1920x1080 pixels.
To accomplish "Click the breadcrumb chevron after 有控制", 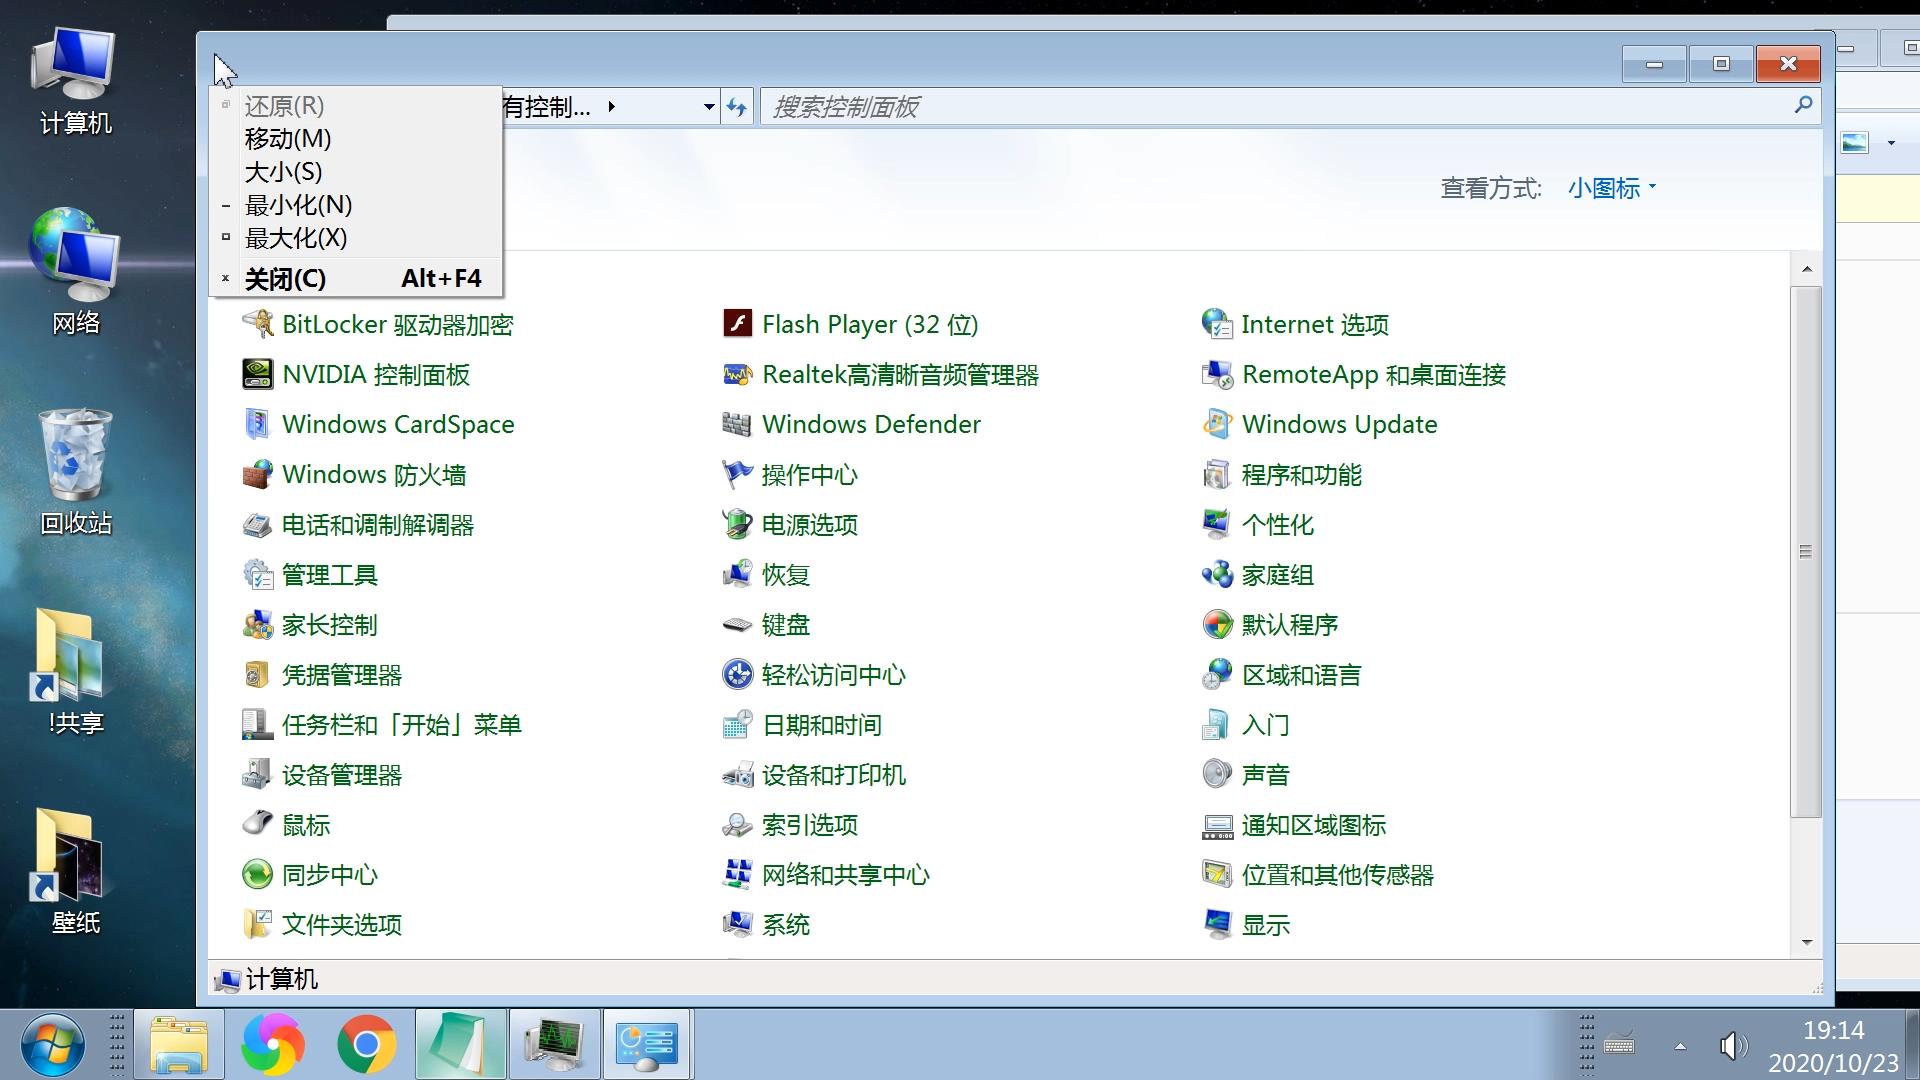I will pos(611,106).
